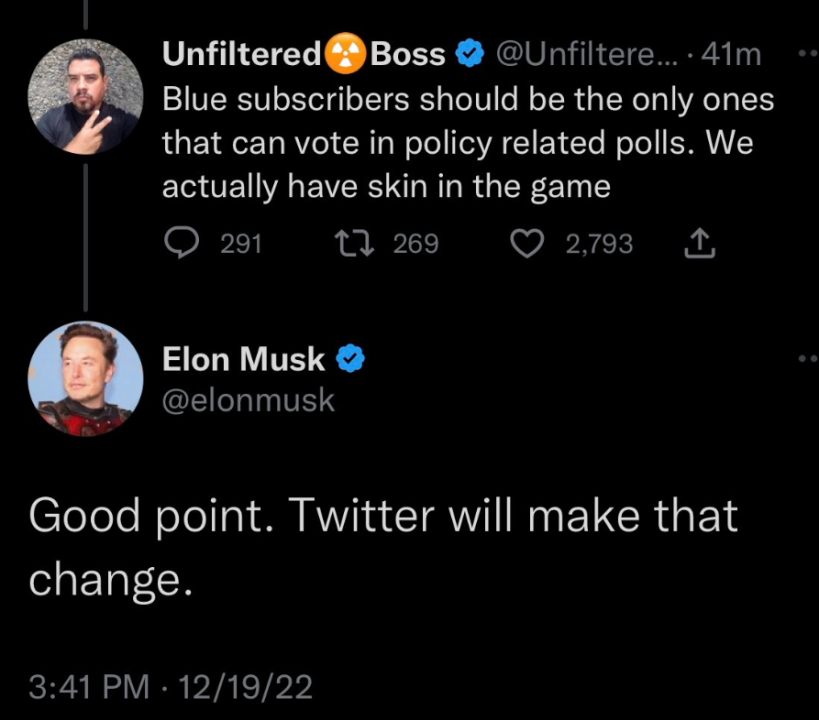This screenshot has height=720, width=819.
Task: Click the Elon Musk display name
Action: [x=244, y=358]
